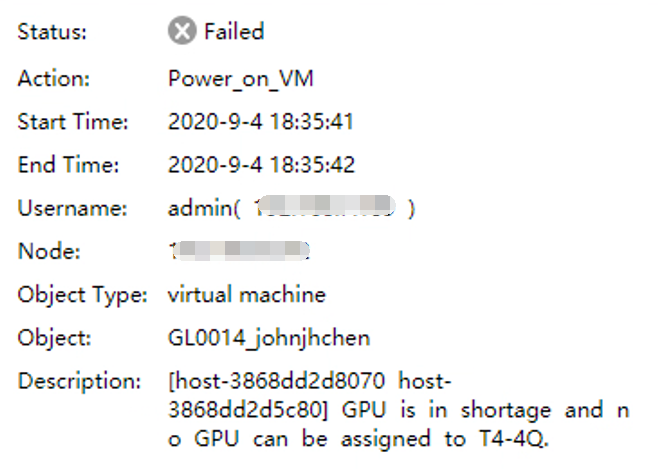The height and width of the screenshot is (469, 658).
Task: Select the 18:35:41 start time value
Action: 261,122
